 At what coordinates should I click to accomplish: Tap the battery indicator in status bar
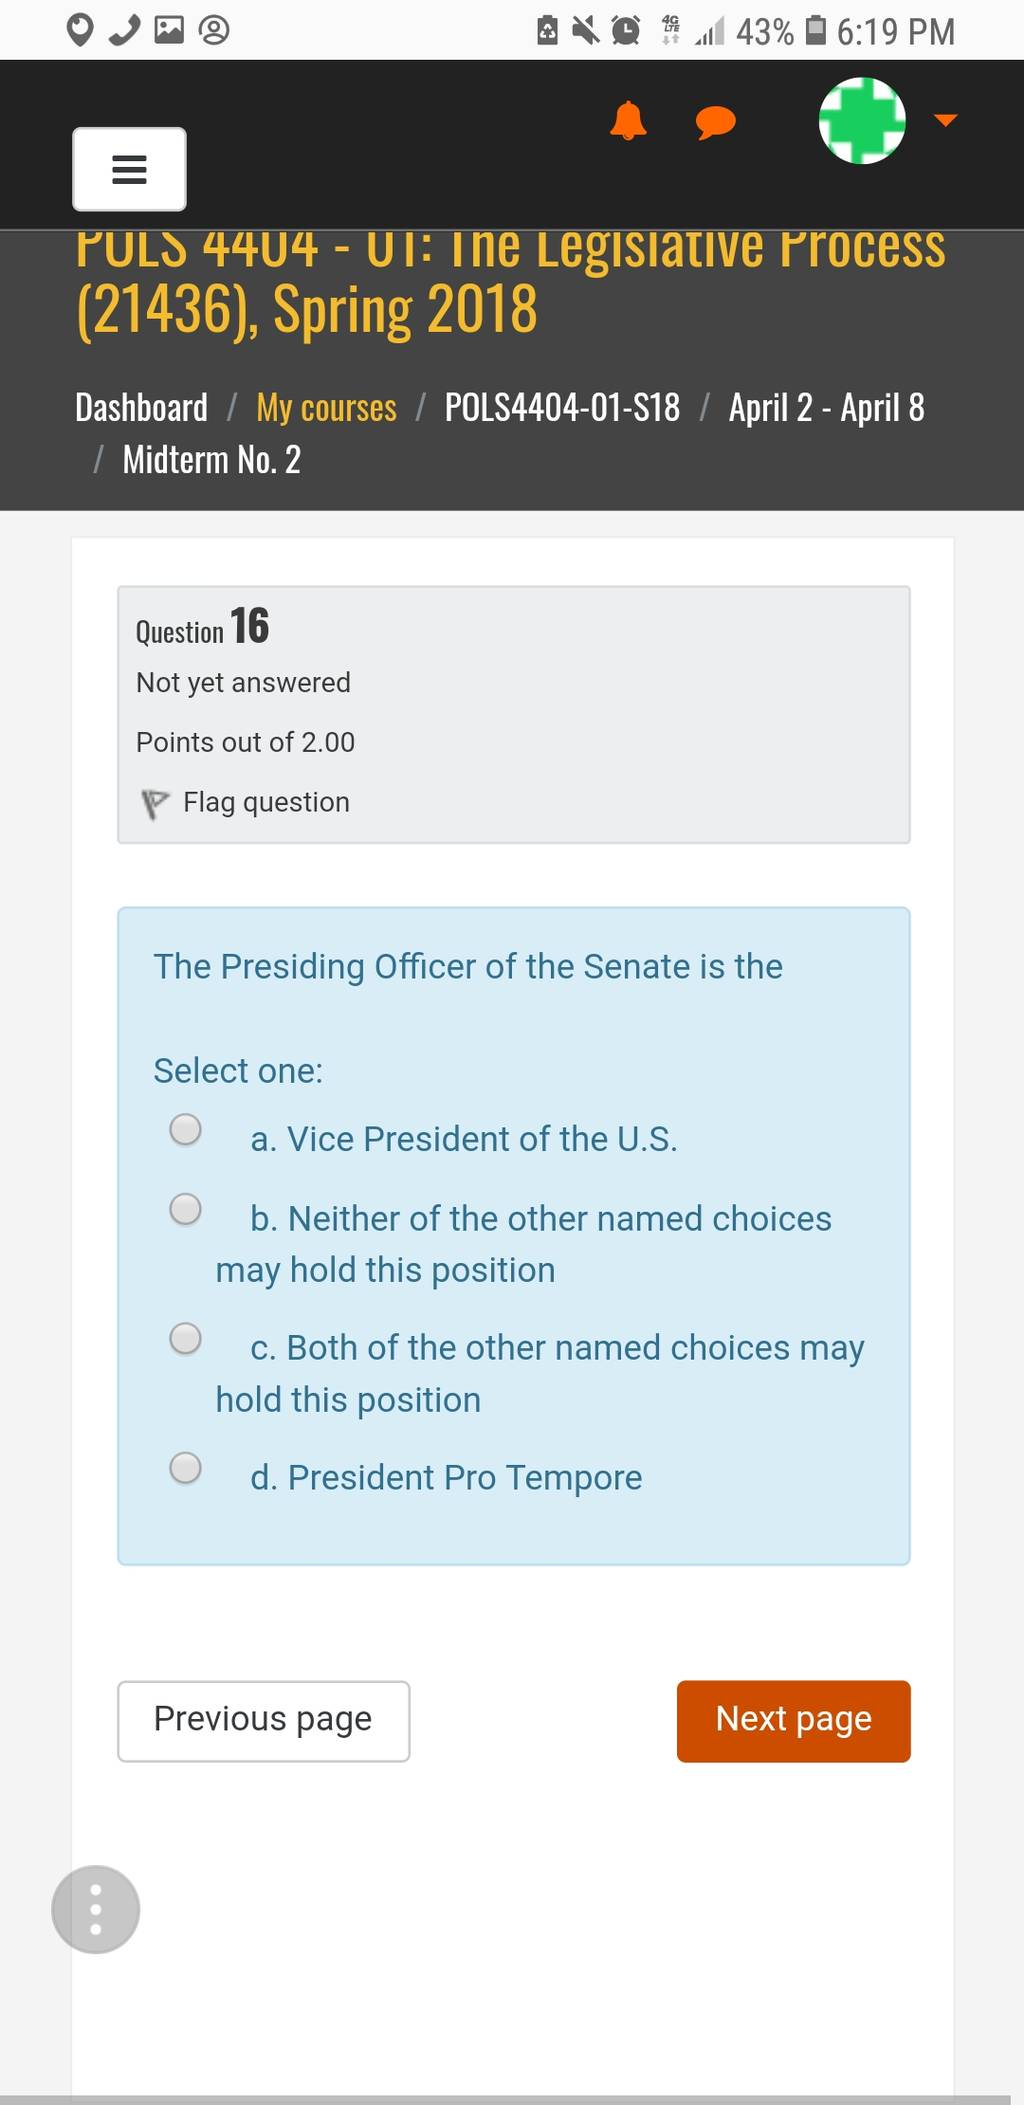(x=816, y=31)
